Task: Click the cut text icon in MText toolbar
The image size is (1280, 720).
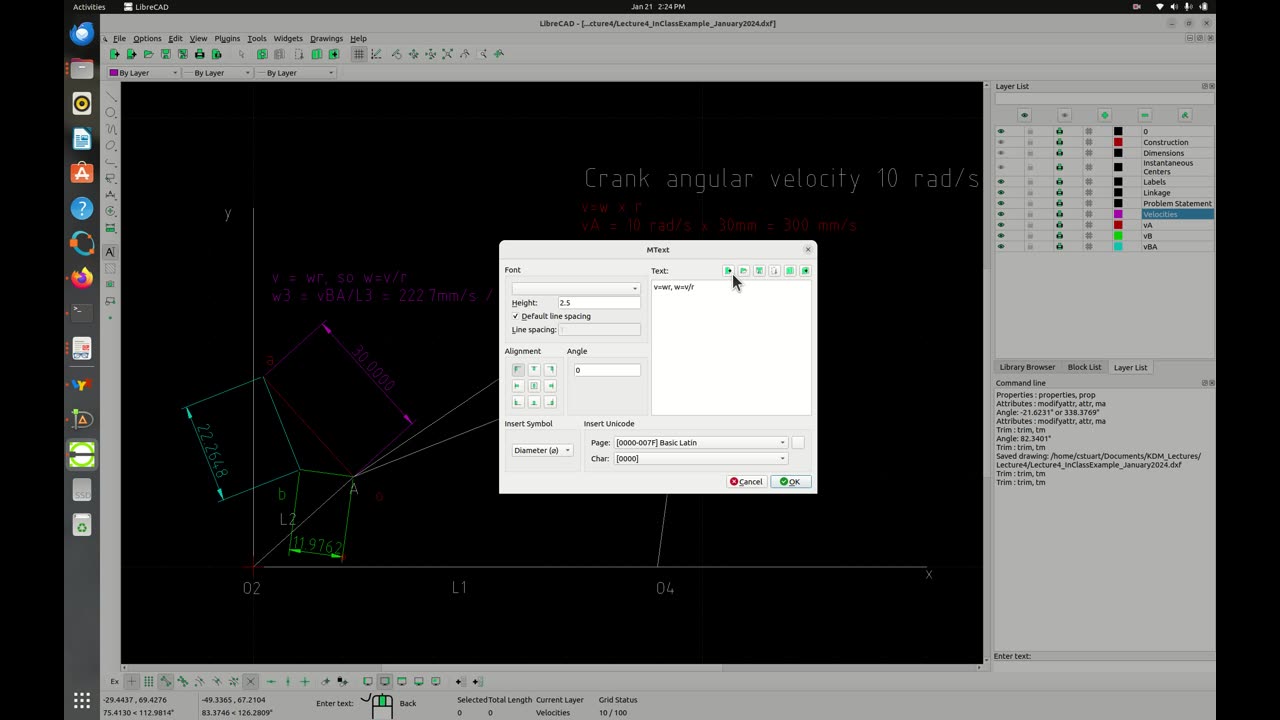Action: (774, 271)
